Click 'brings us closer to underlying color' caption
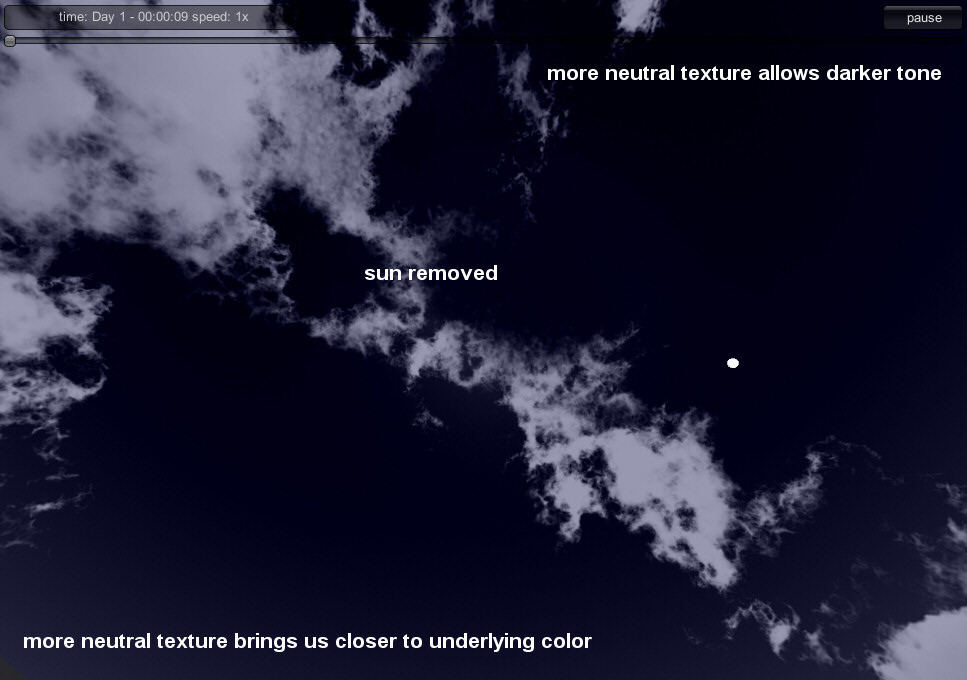The width and height of the screenshot is (967, 680). [x=413, y=641]
